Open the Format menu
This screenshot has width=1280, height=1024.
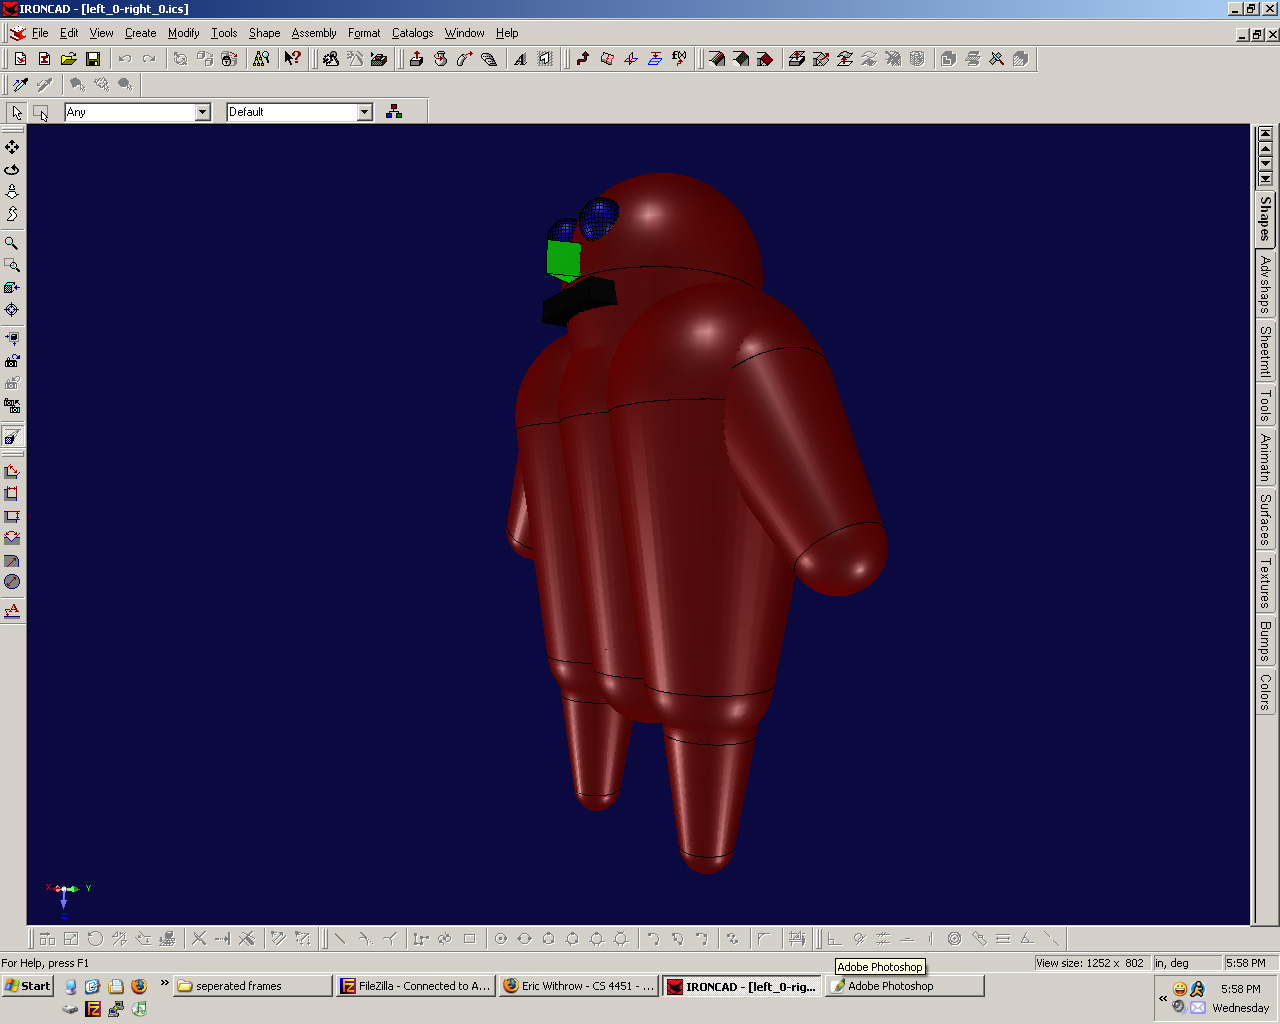click(x=364, y=33)
